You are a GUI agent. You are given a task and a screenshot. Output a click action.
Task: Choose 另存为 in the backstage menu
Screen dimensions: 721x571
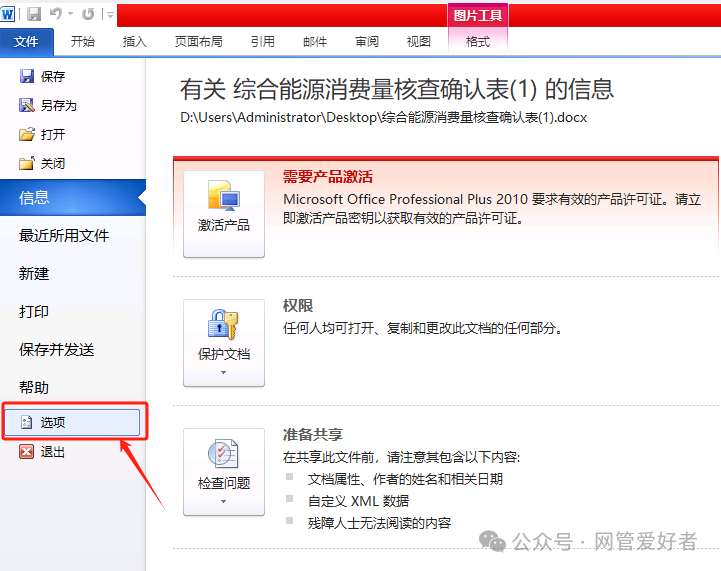point(58,105)
